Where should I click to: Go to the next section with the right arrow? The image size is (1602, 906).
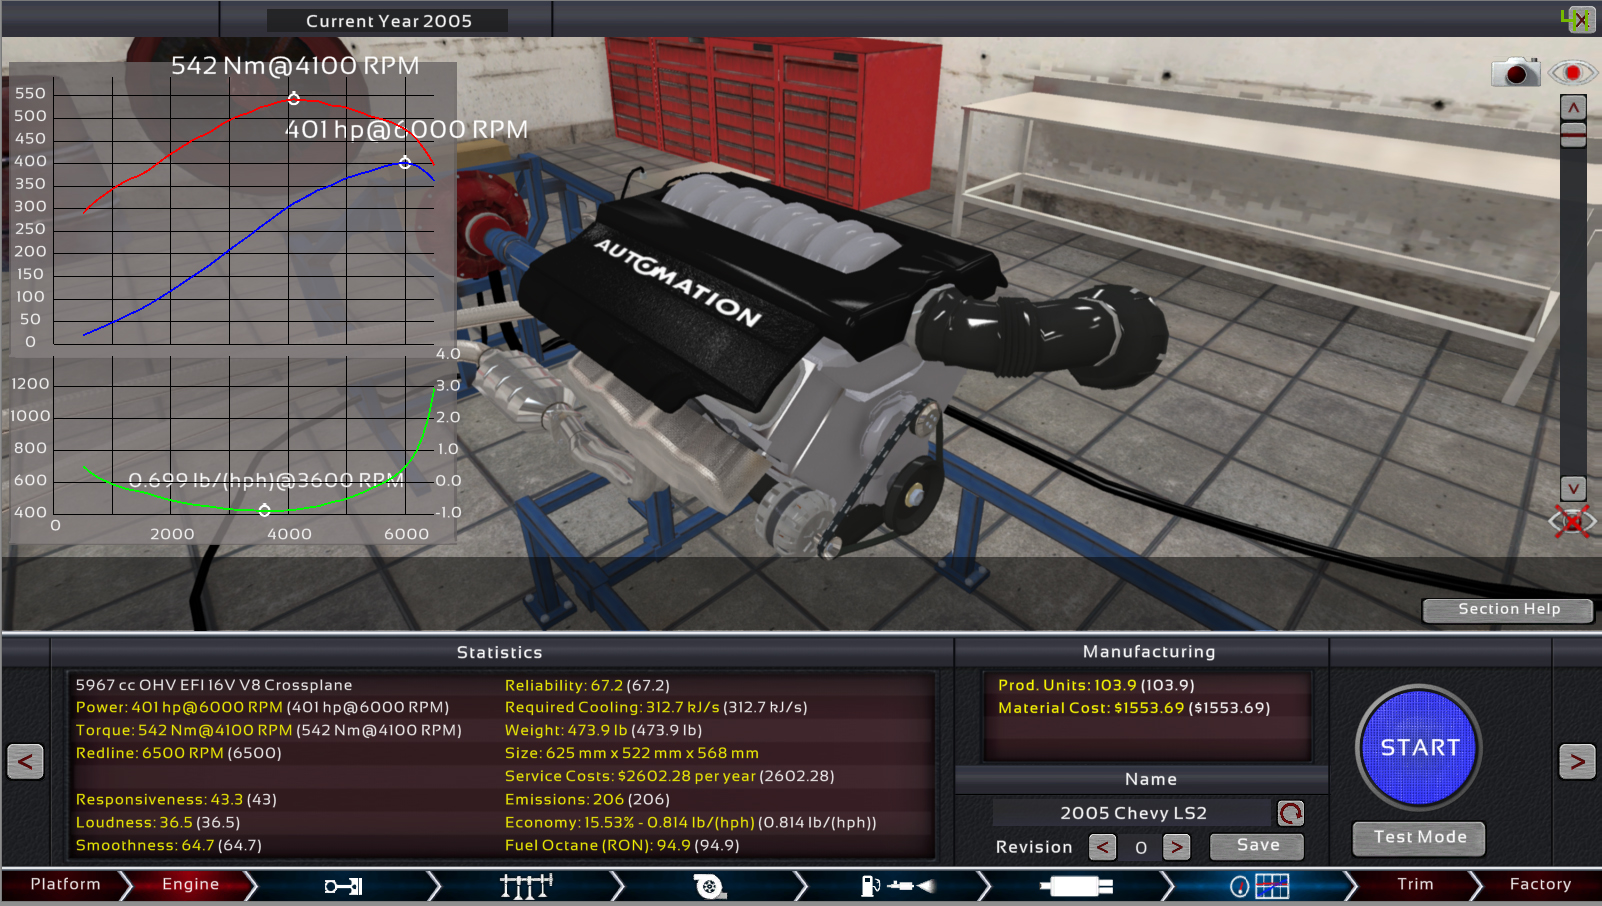1577,762
